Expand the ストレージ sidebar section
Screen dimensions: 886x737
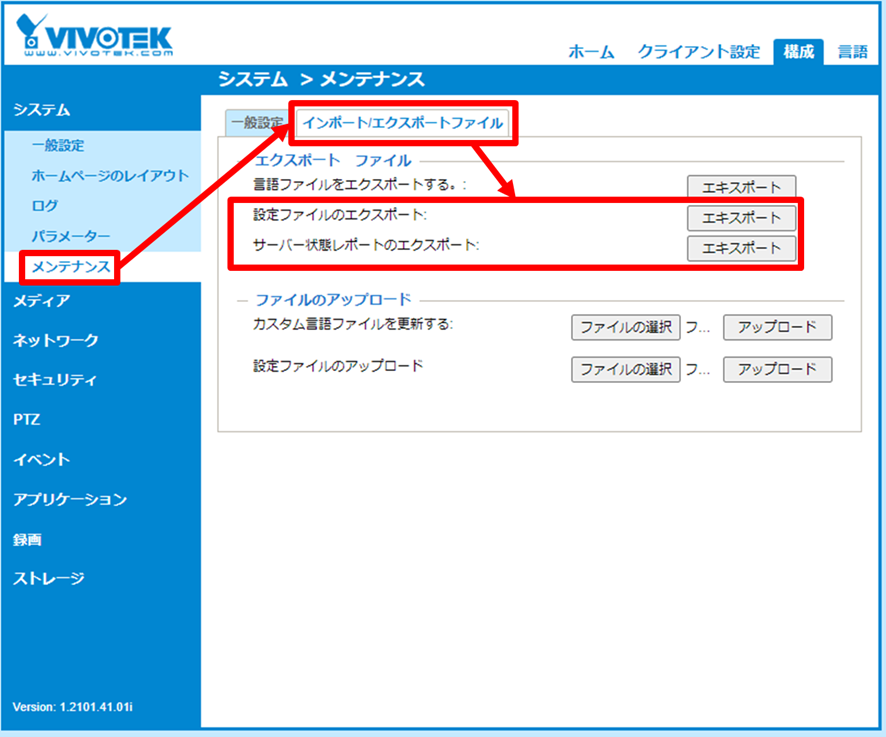pyautogui.click(x=49, y=579)
